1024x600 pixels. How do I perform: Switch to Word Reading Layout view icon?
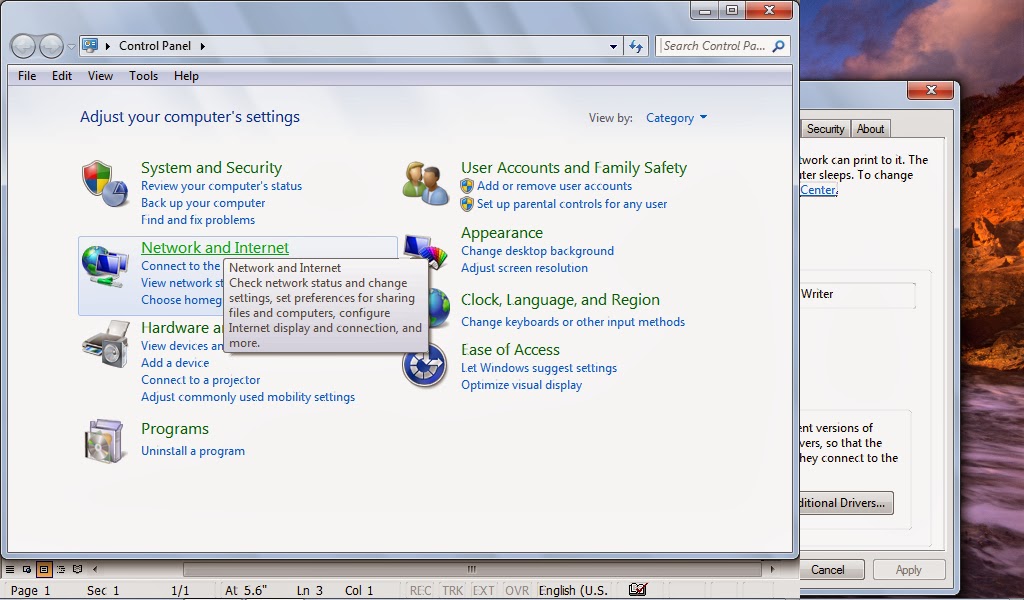click(78, 569)
